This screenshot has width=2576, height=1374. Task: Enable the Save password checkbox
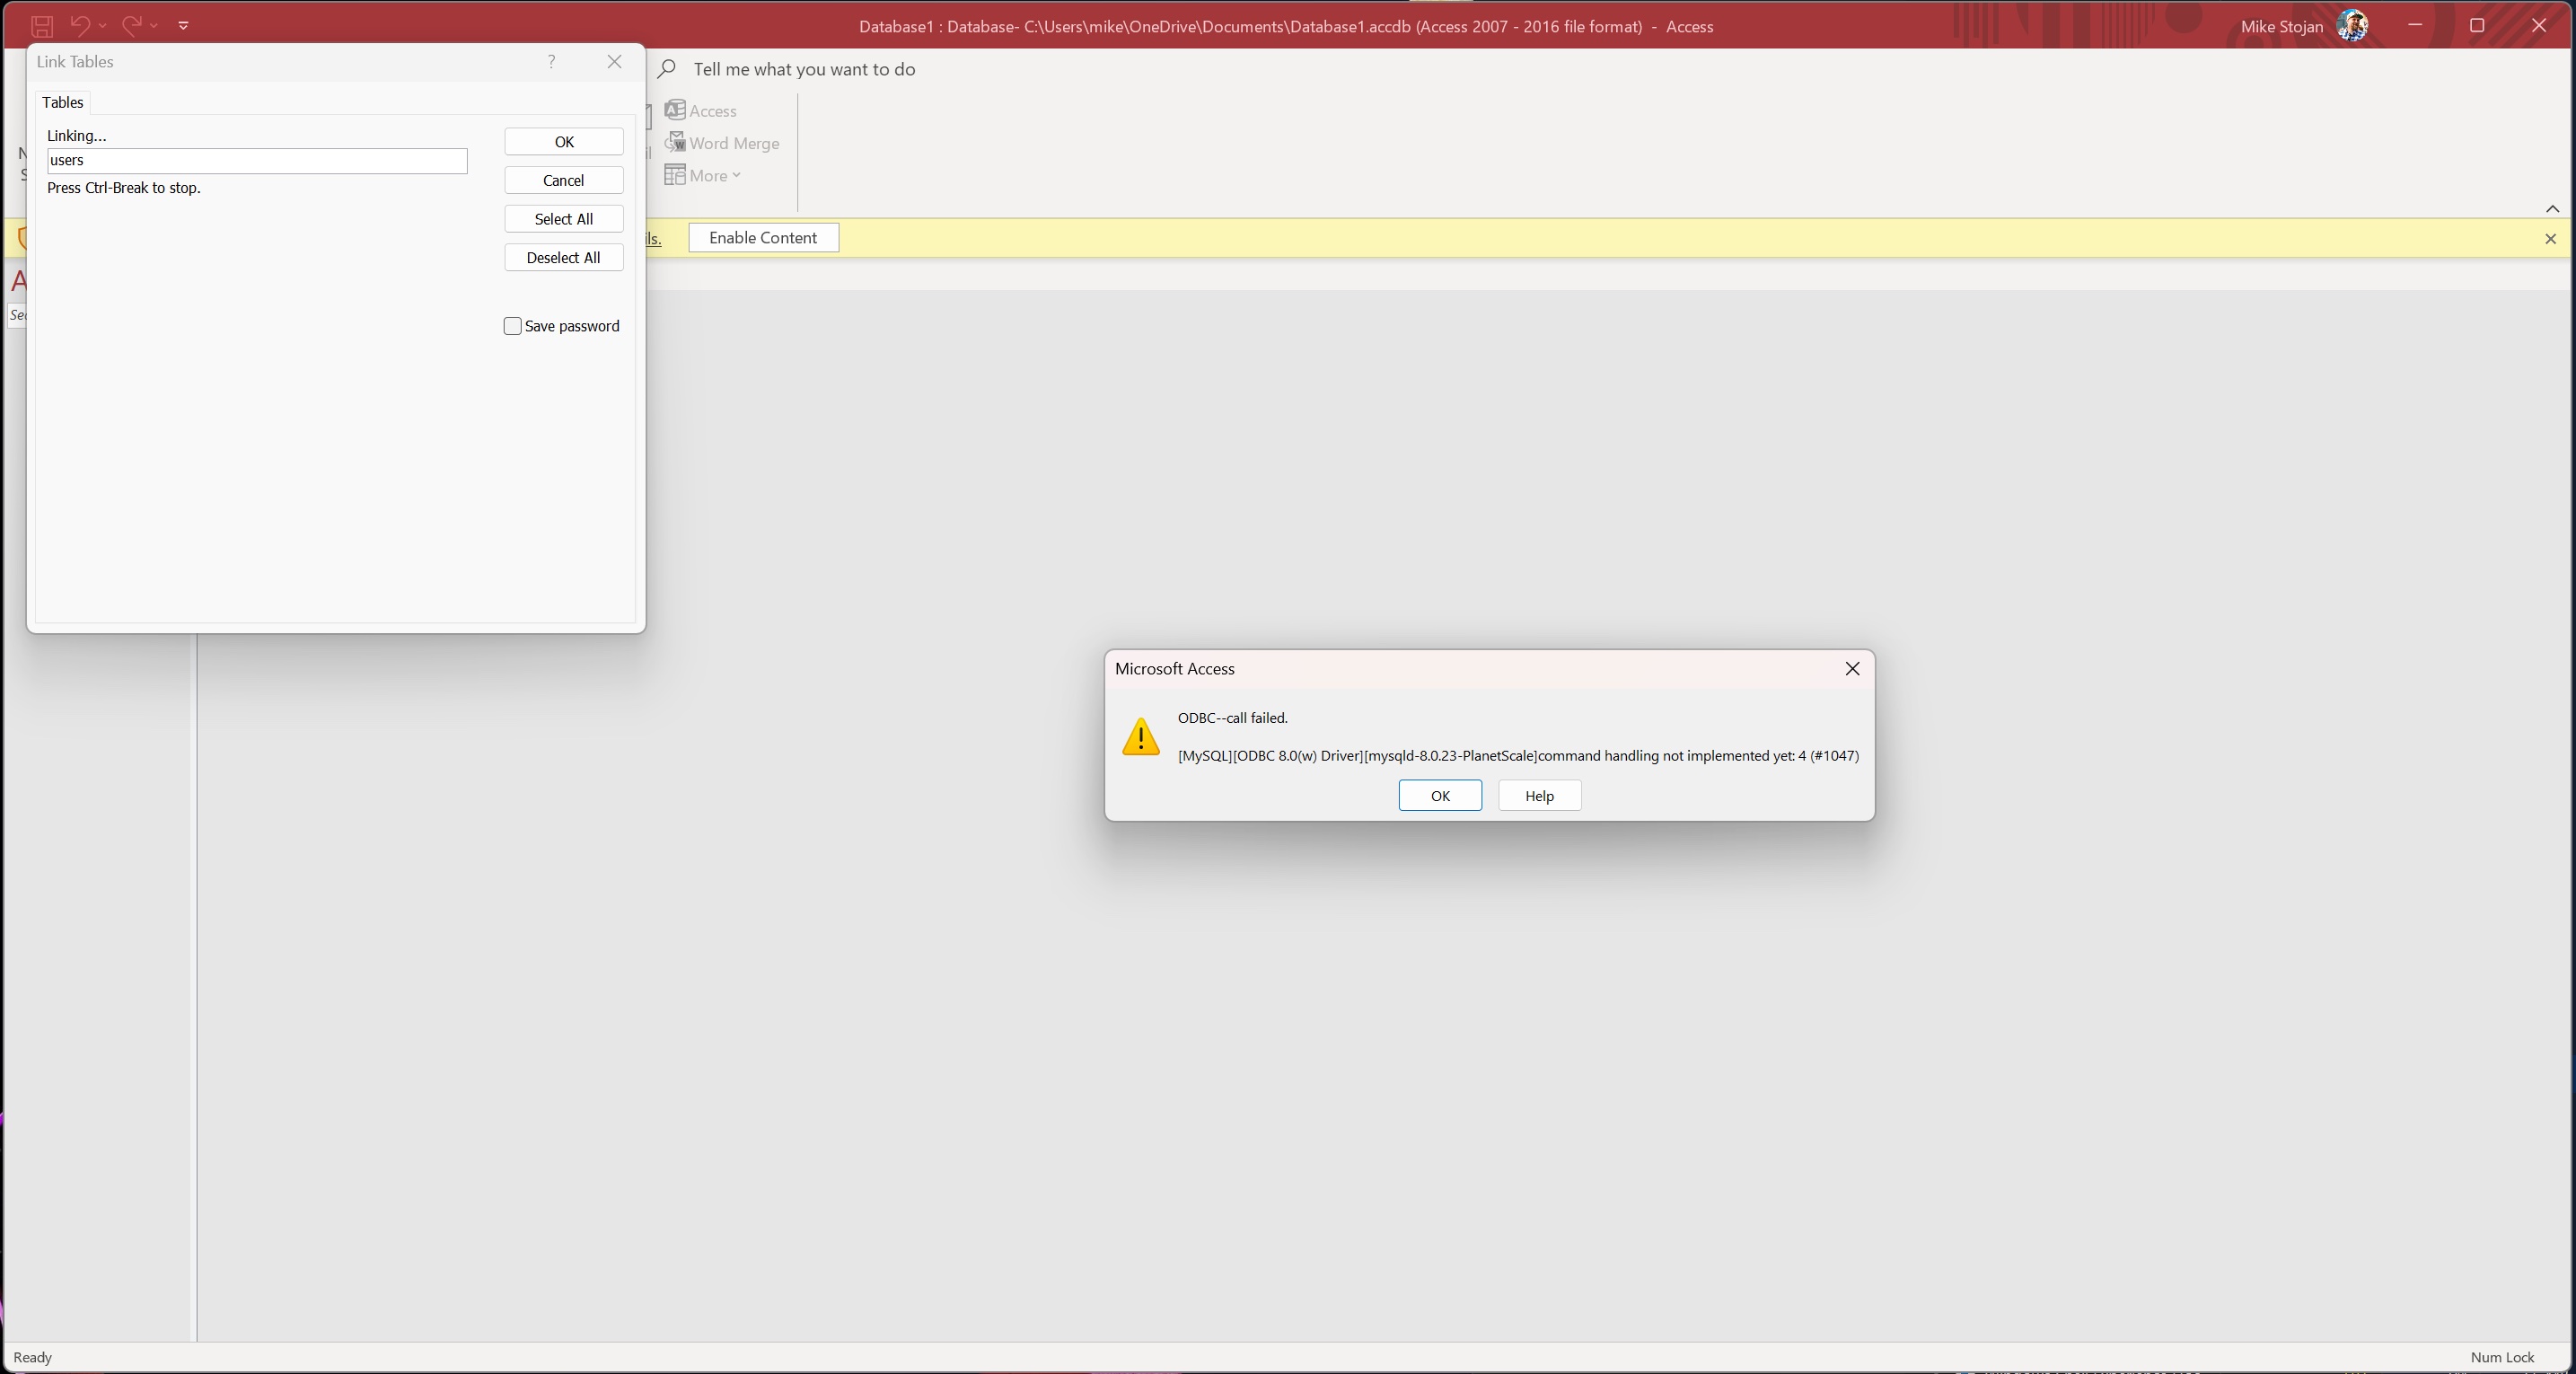point(513,325)
